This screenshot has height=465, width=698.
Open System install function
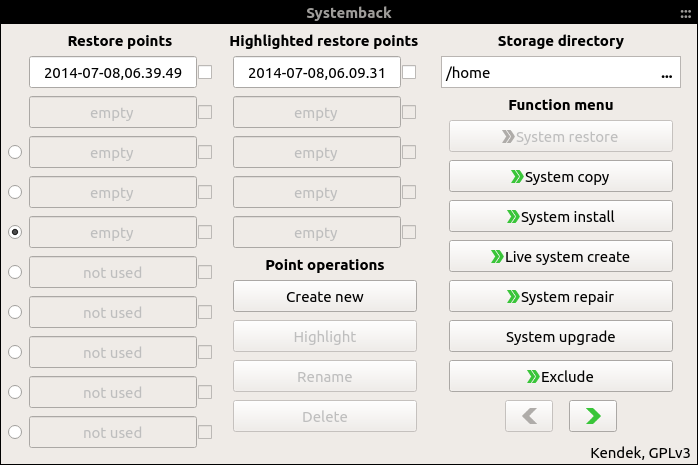coord(560,216)
